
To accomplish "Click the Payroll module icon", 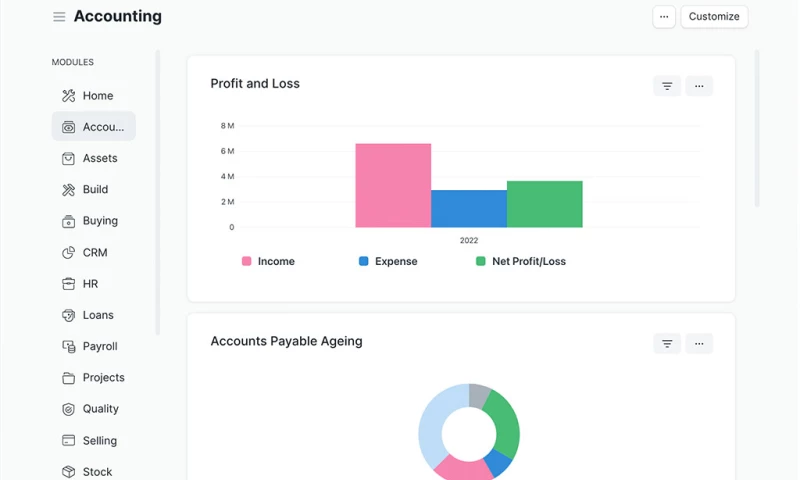I will click(x=68, y=347).
